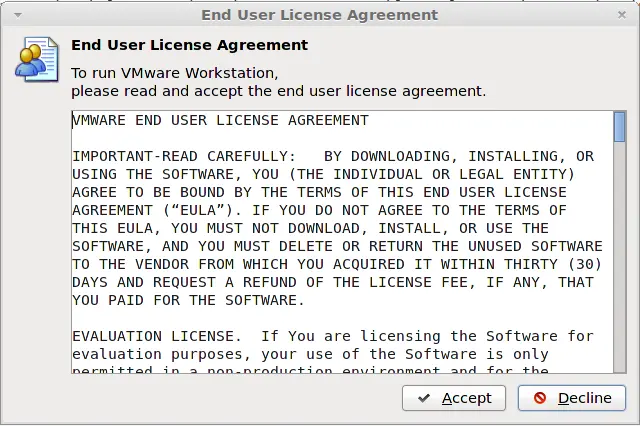Decline the end user license agreement
This screenshot has width=640, height=426.
pos(571,398)
